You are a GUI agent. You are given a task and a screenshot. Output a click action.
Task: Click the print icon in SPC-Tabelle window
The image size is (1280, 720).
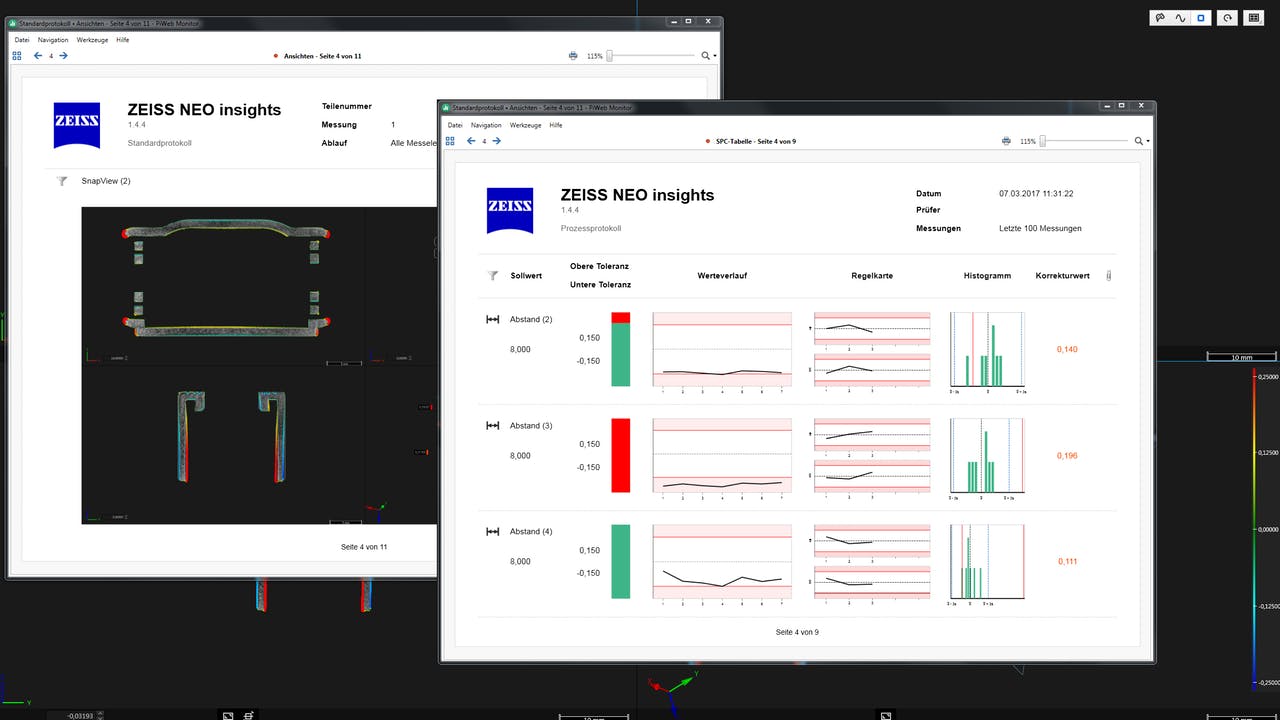point(1006,141)
